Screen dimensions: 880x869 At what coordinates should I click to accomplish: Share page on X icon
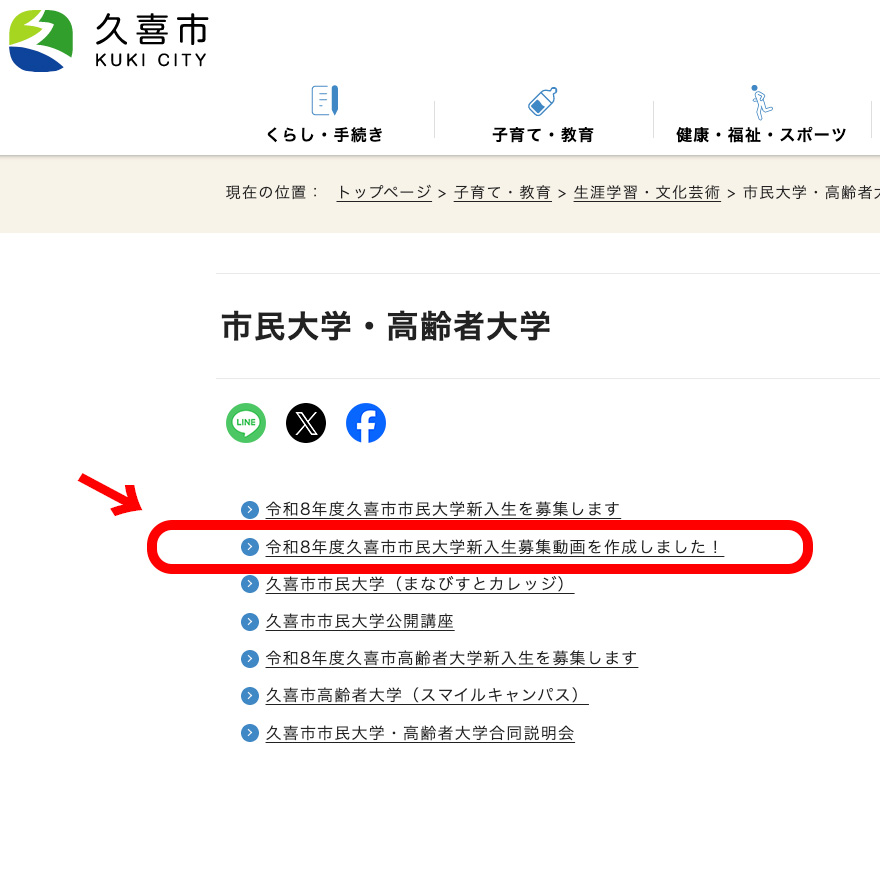[306, 423]
